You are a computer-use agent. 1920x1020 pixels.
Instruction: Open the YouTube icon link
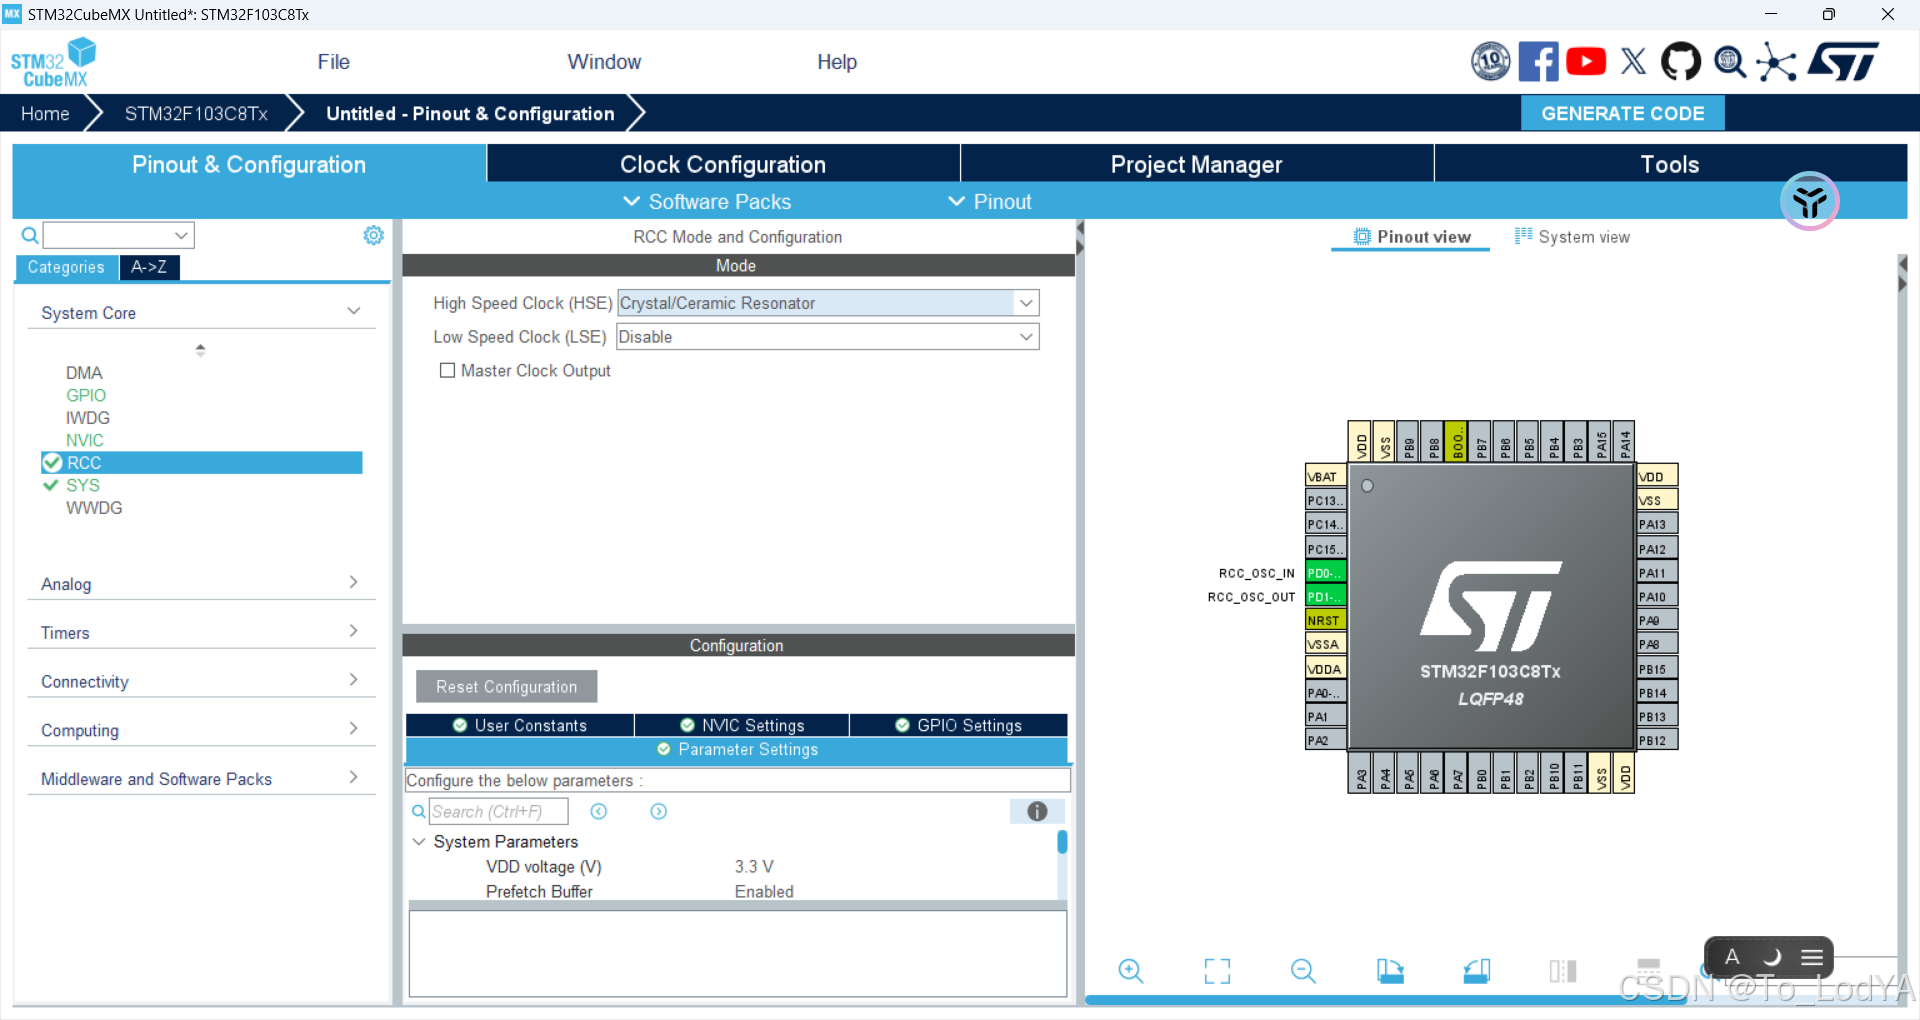click(x=1586, y=62)
